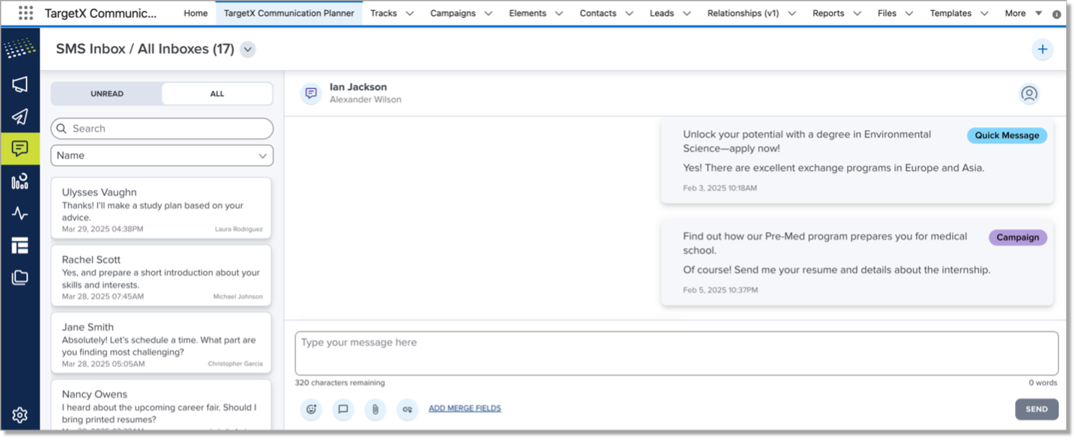This screenshot has width=1074, height=441.
Task: Click 'Michael Johnson' on Rachel Scott card
Action: [x=238, y=297]
